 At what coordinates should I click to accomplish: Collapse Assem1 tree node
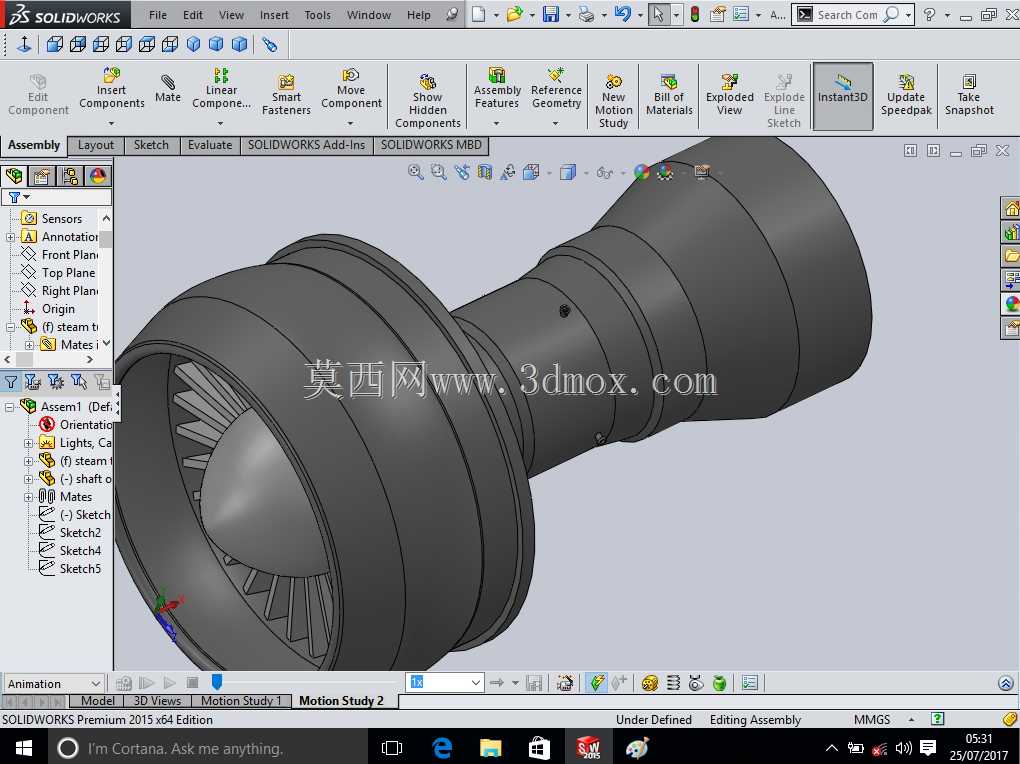tap(9, 407)
